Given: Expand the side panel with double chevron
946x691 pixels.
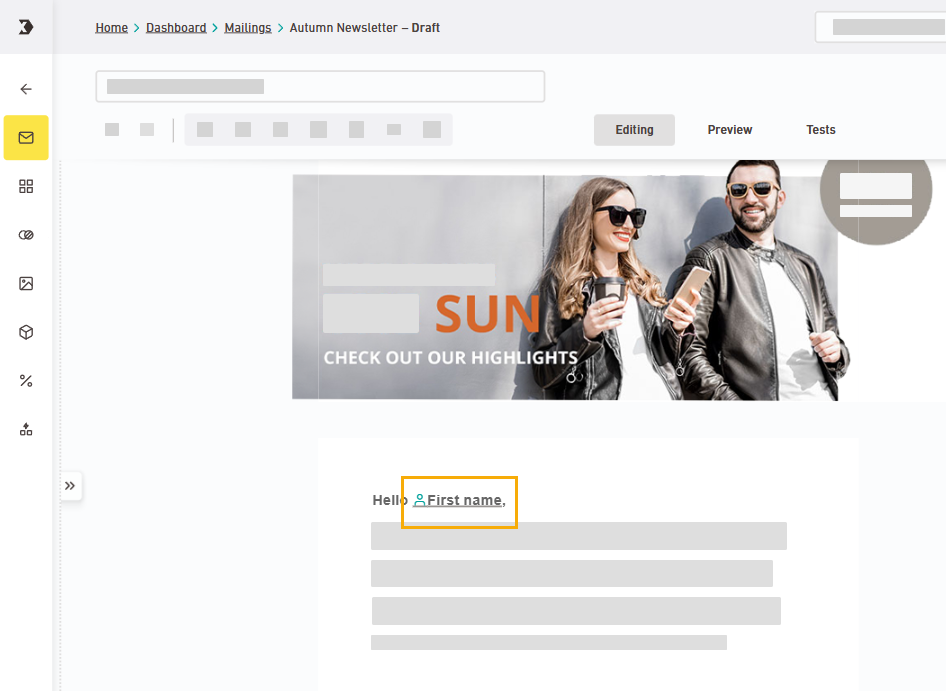Looking at the screenshot, I should pos(70,486).
